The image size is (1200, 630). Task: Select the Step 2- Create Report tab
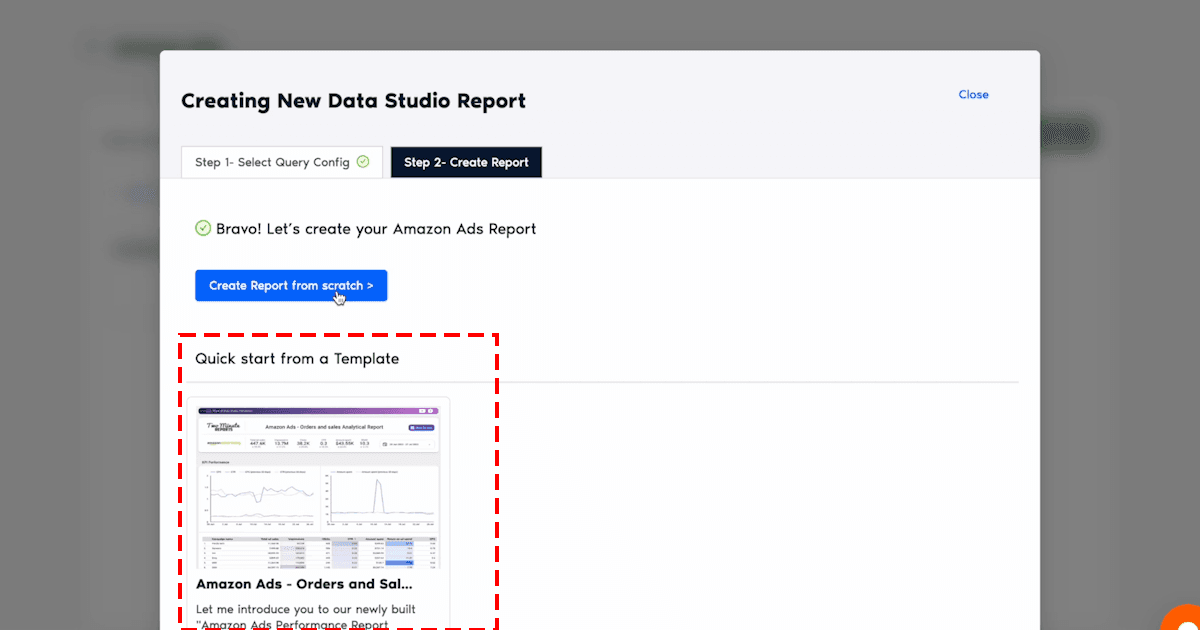(466, 162)
